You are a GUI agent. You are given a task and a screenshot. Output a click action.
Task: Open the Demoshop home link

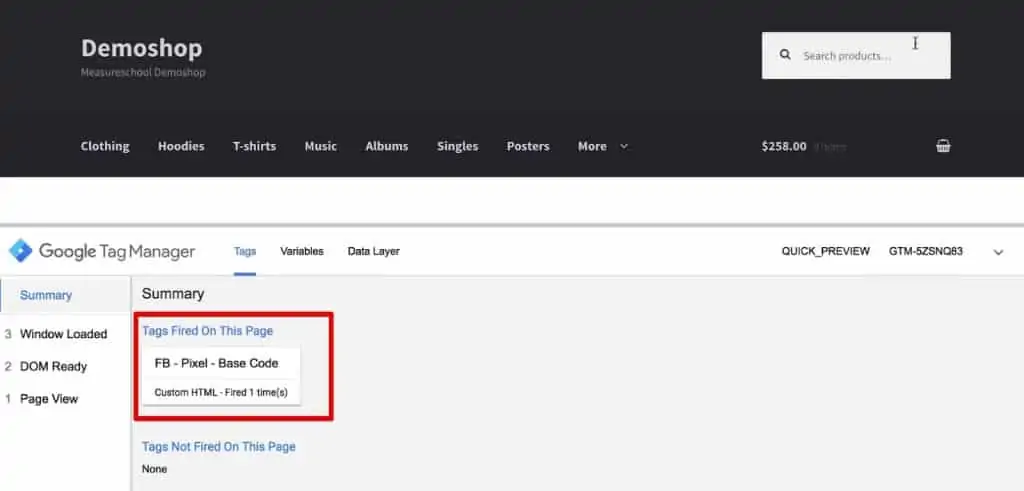[x=142, y=48]
